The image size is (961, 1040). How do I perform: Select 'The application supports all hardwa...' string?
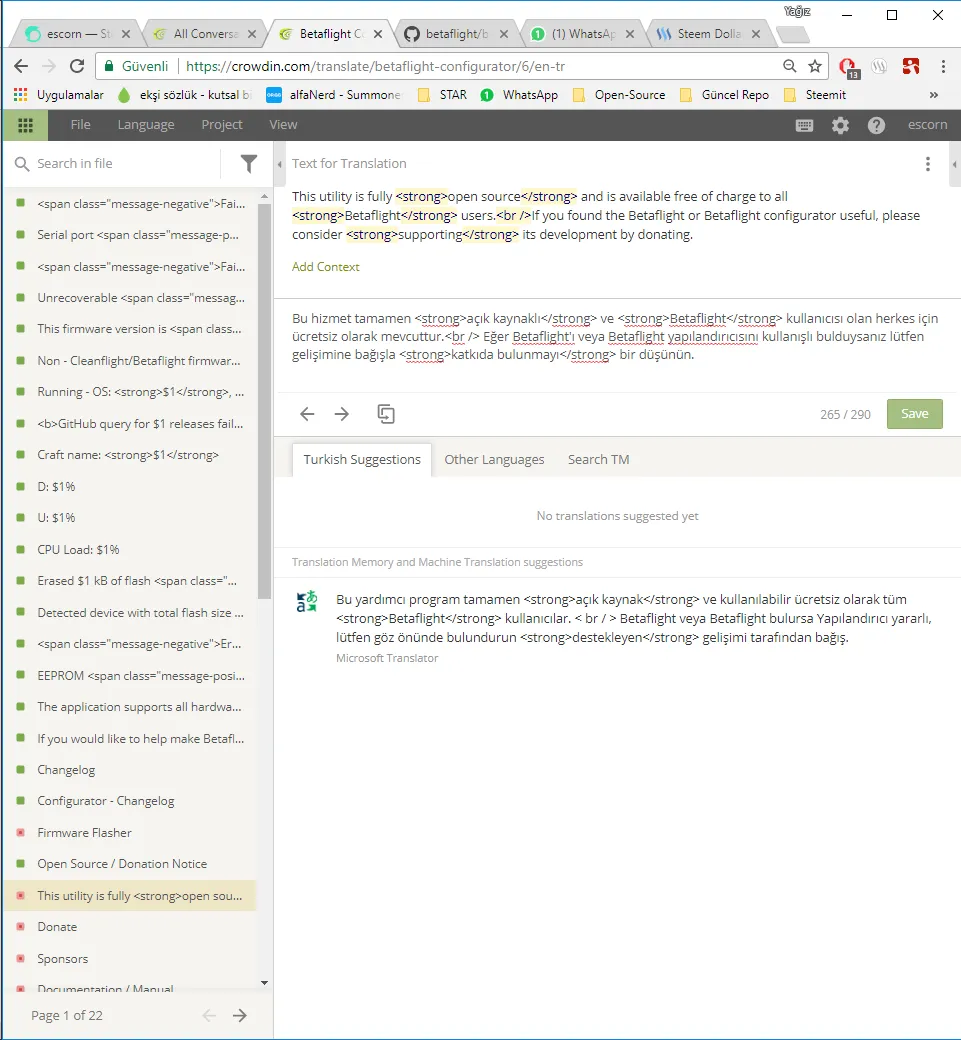[x=131, y=706]
